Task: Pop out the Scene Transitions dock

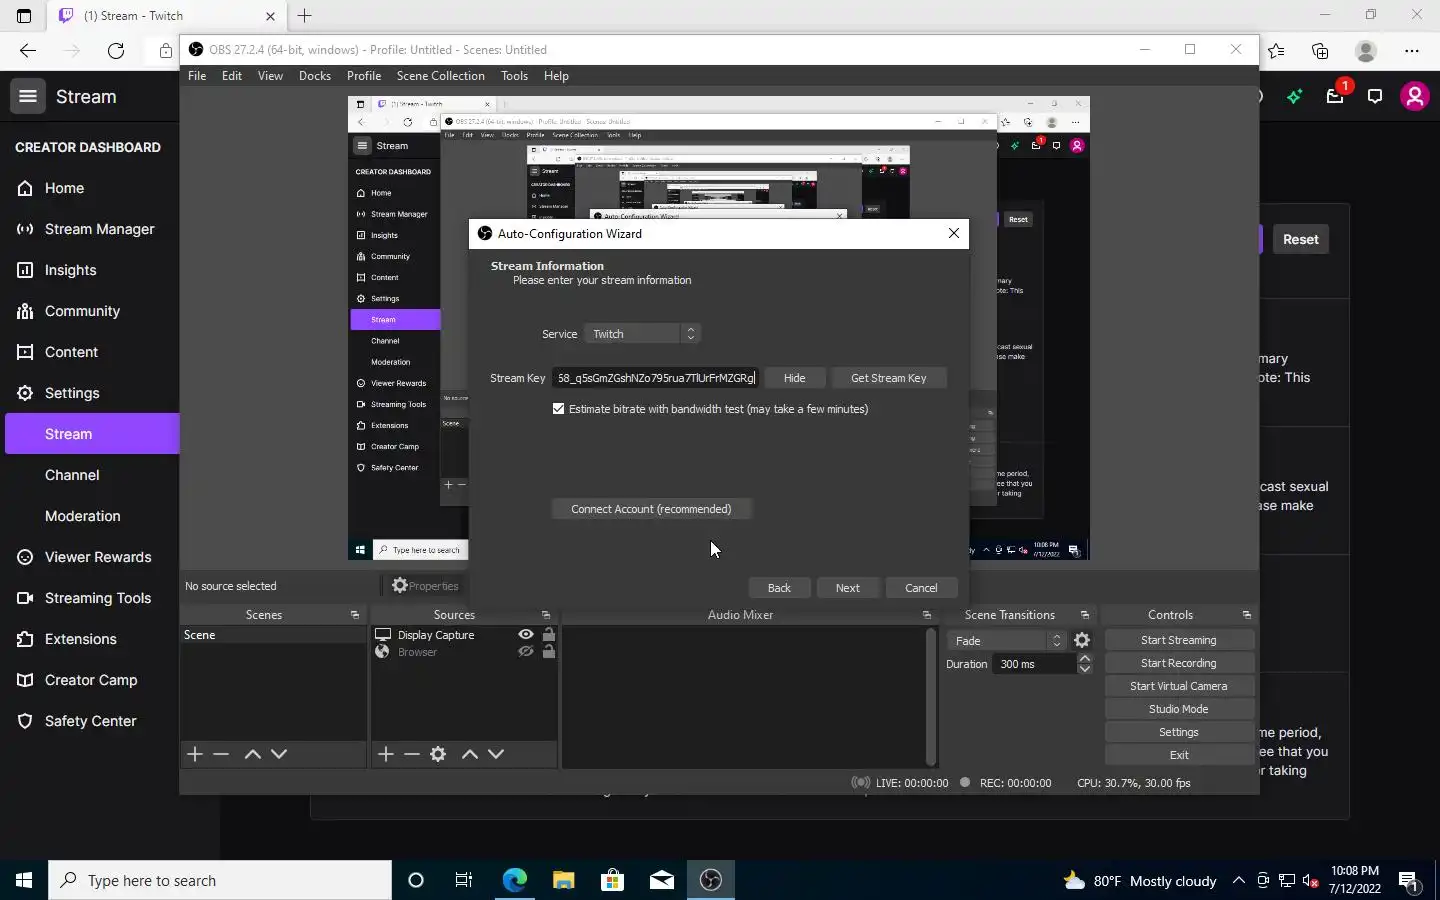Action: click(x=1085, y=615)
